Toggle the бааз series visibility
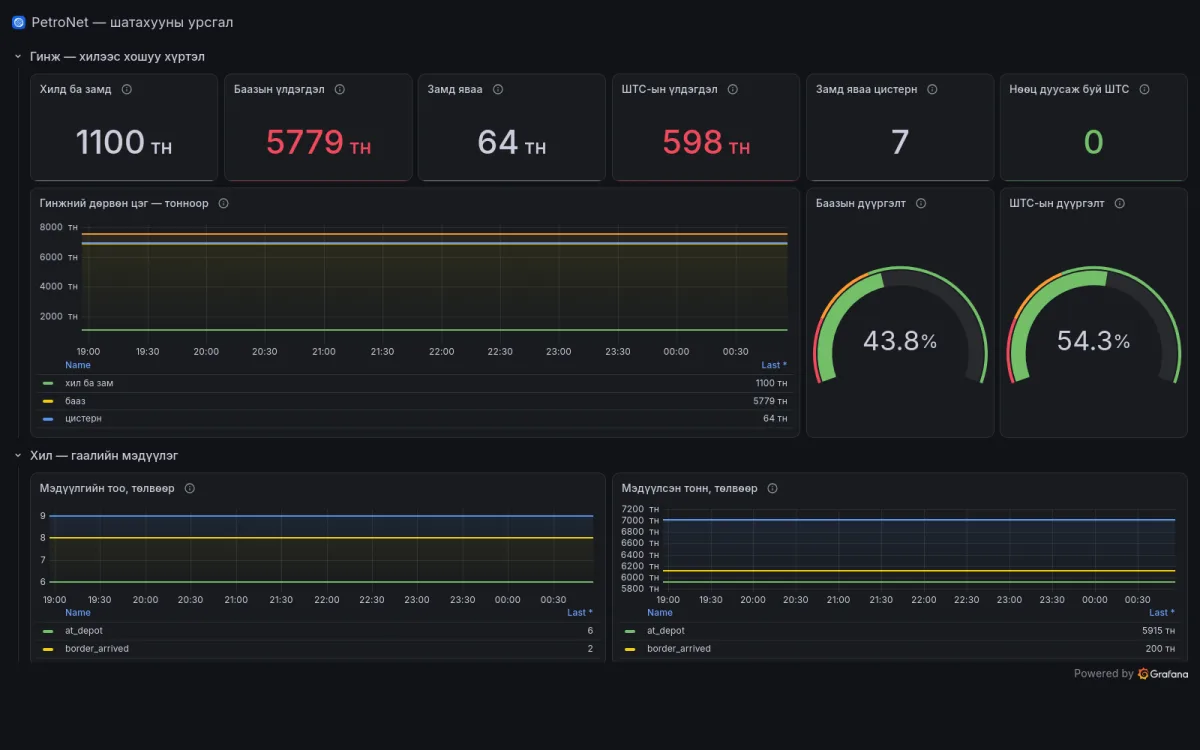 click(75, 401)
